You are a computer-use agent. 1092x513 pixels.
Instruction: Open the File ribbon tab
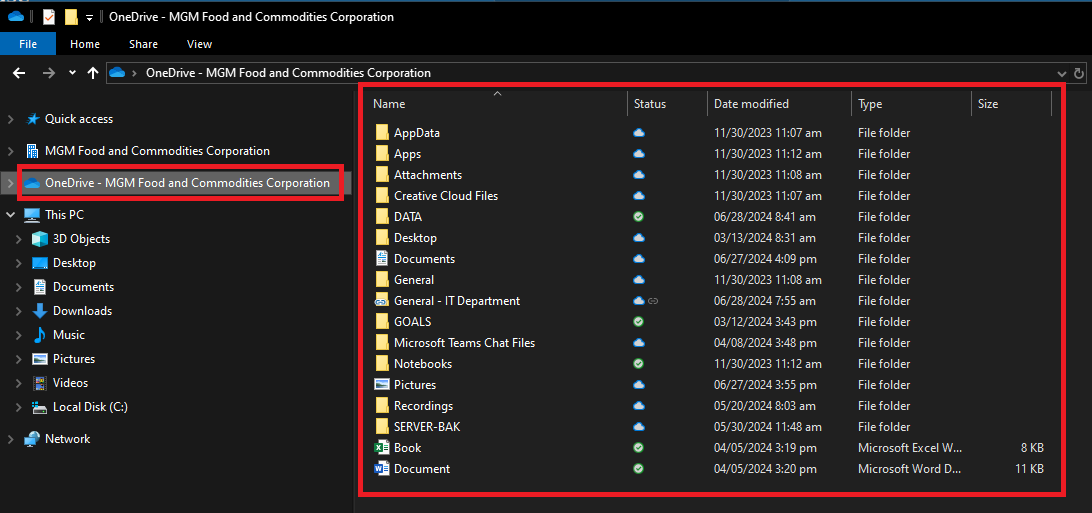(x=28, y=44)
